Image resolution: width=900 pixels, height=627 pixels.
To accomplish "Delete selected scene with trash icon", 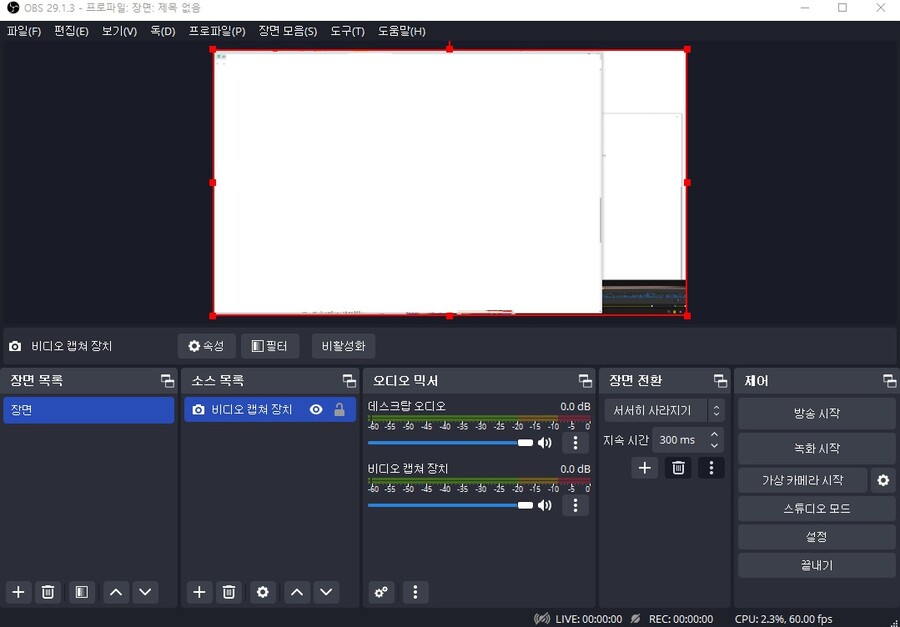I will point(48,592).
